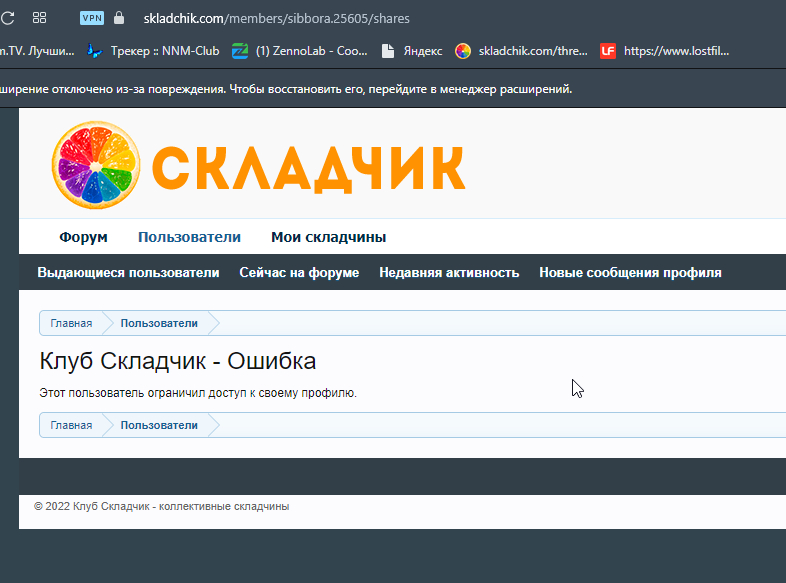Click the rainbow skladchik favicon in bookmarks
Screen dimensions: 786x583
point(463,51)
